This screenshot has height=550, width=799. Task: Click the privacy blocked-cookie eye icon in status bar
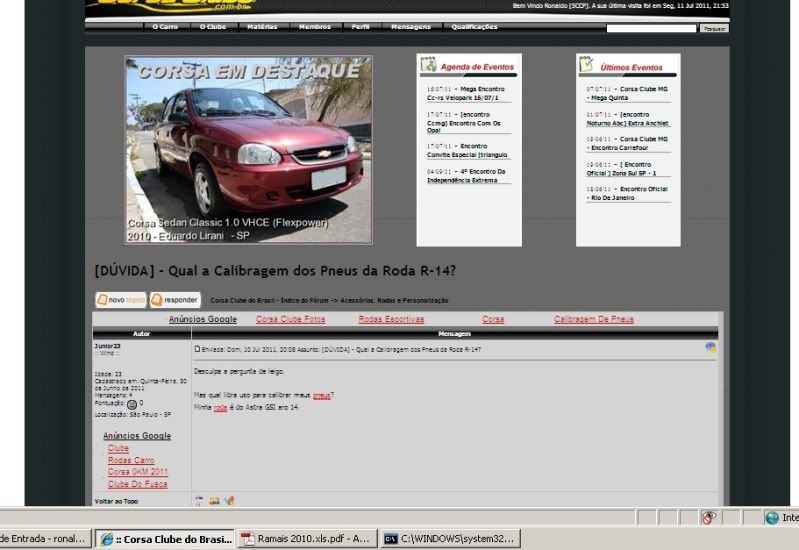[709, 518]
